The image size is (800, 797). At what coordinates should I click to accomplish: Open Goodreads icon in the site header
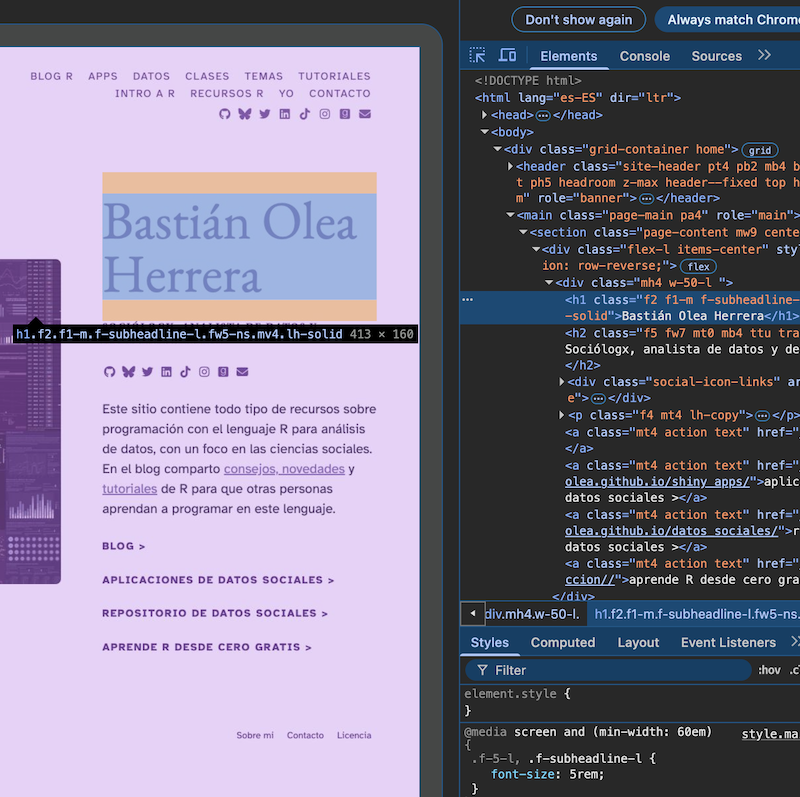[345, 114]
